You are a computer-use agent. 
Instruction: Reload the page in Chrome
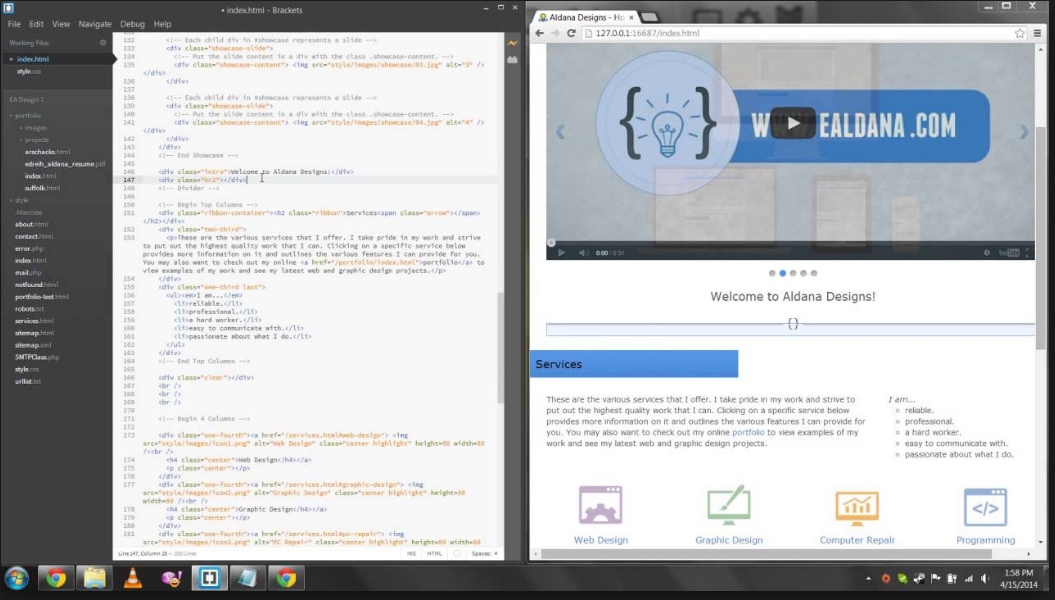(571, 33)
